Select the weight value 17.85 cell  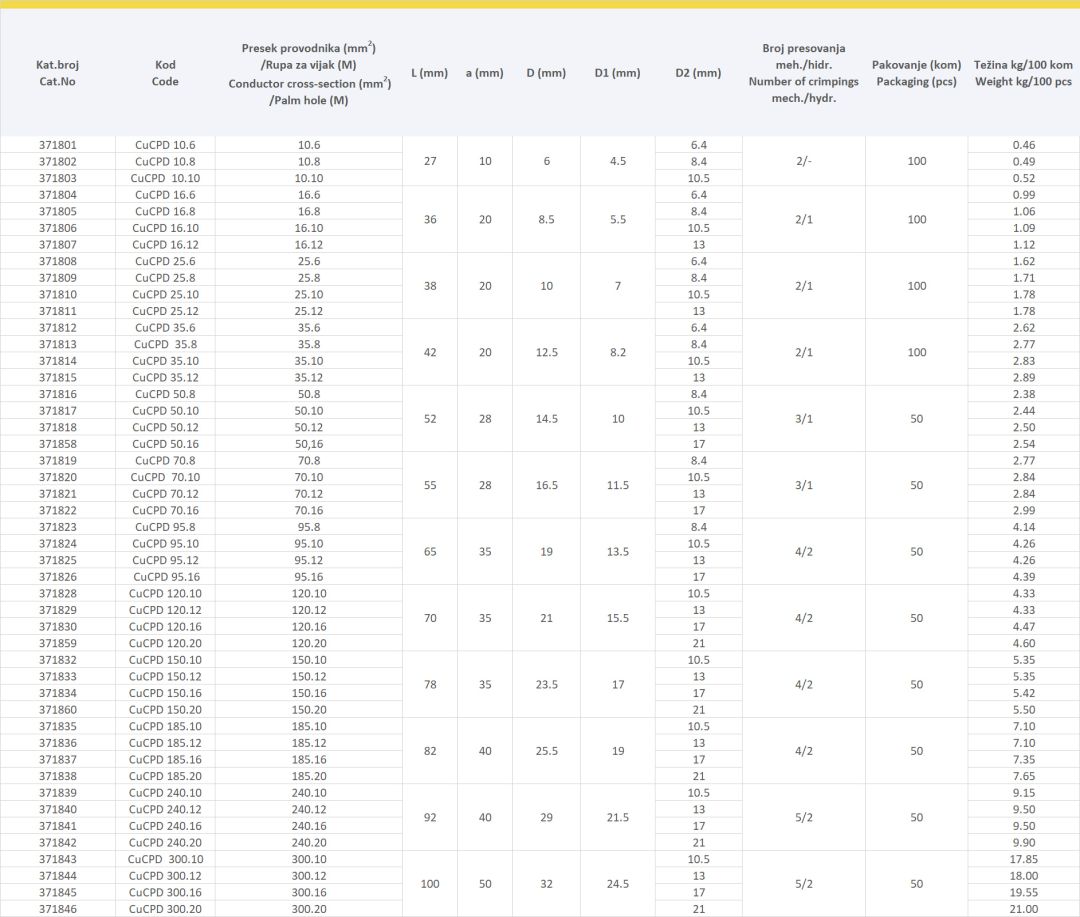pyautogui.click(x=1023, y=859)
